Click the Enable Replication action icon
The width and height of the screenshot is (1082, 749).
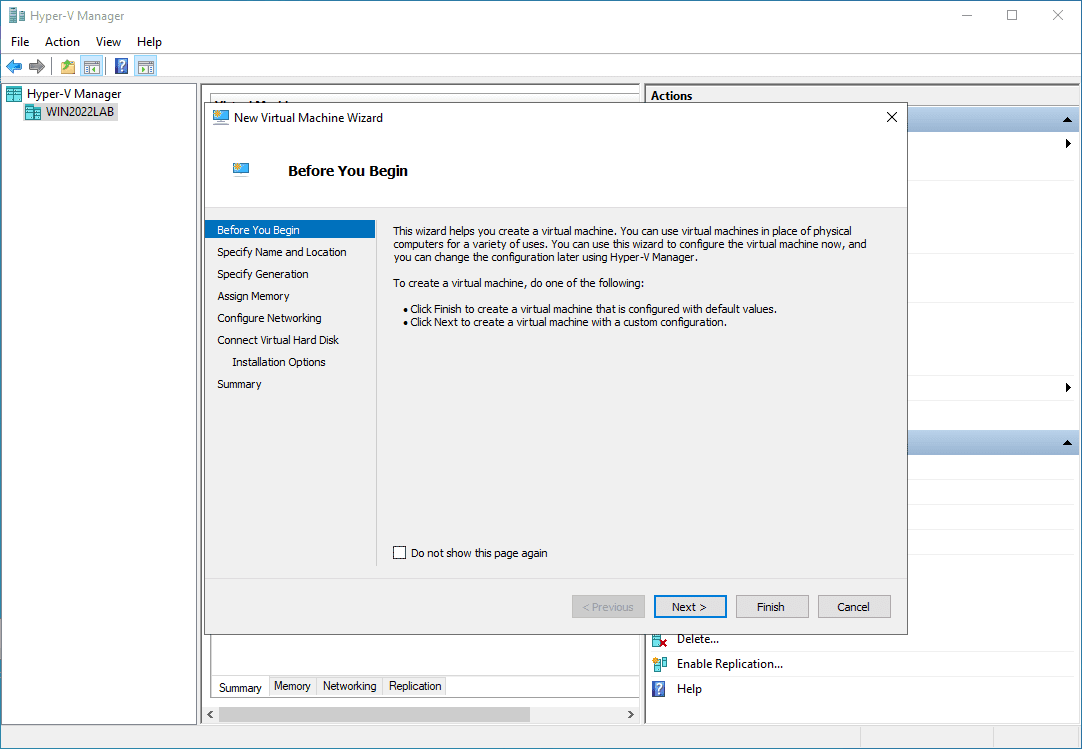660,664
